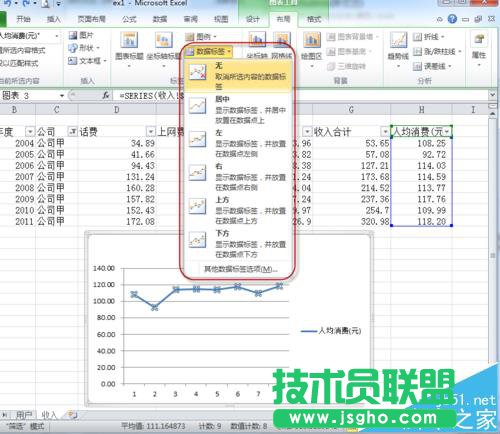Click the 三维旋转 3-D rotation button
Screen dimensions: 500x434
(346, 66)
